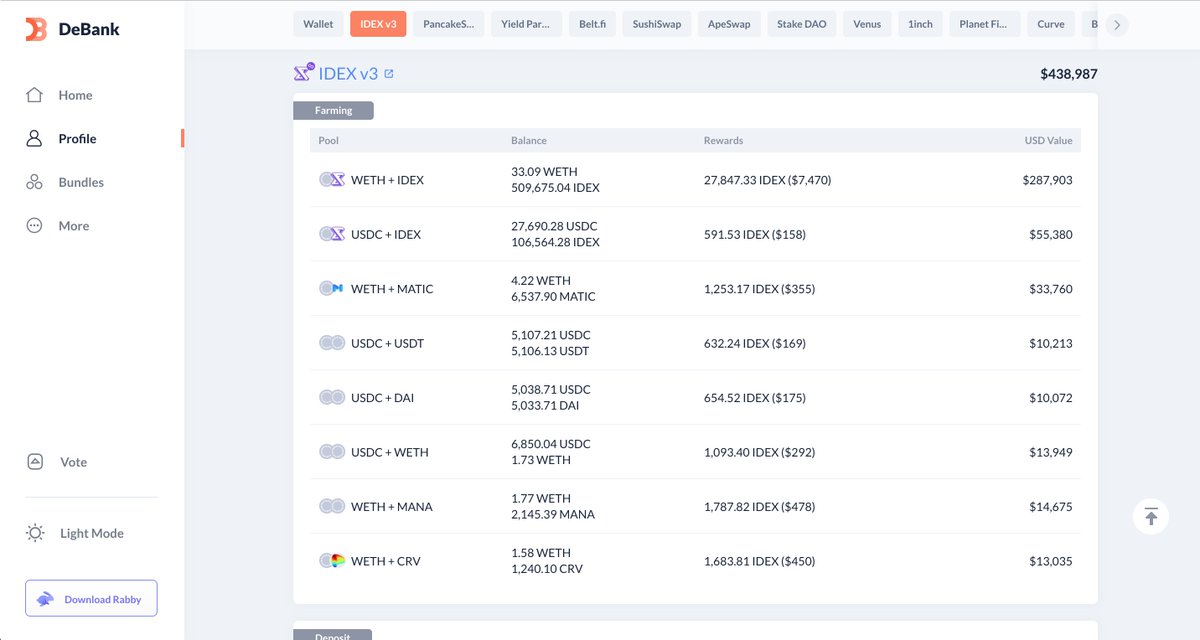This screenshot has width=1200, height=640.
Task: Click the WETH + MATIC pool token icon
Action: pyautogui.click(x=332, y=289)
